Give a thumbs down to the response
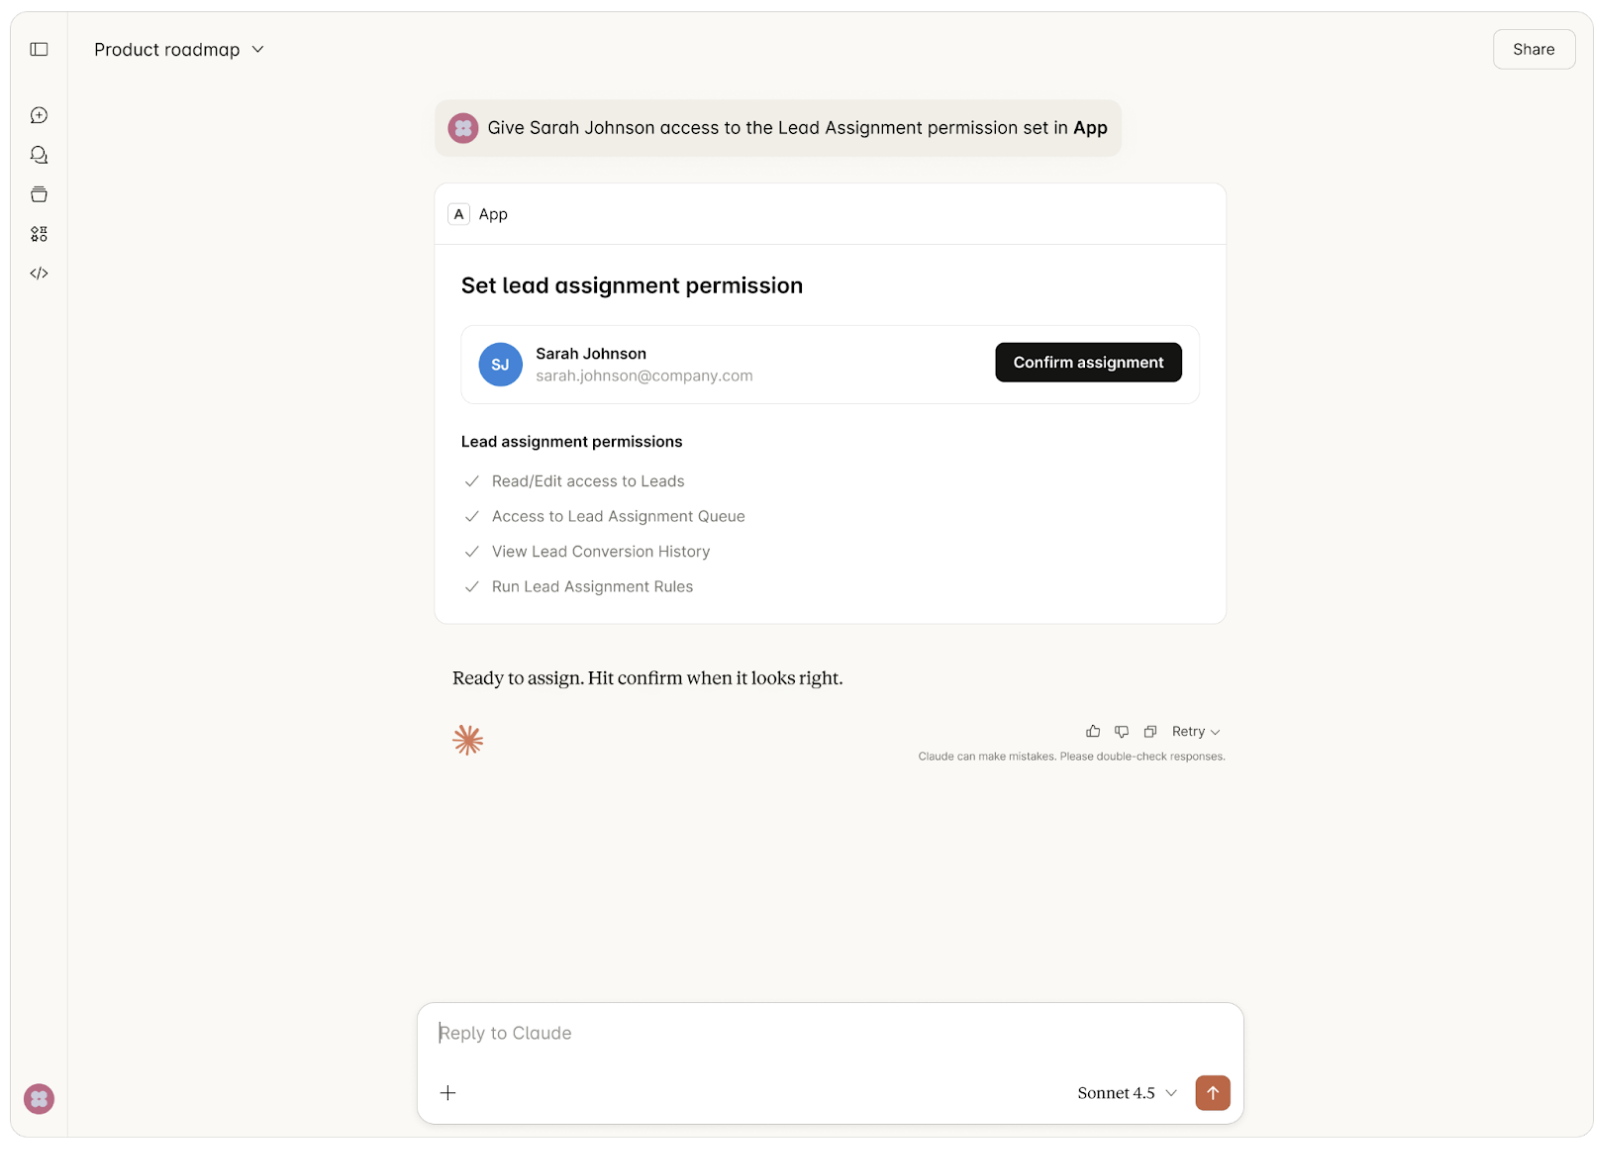The width and height of the screenshot is (1608, 1150). (1121, 731)
